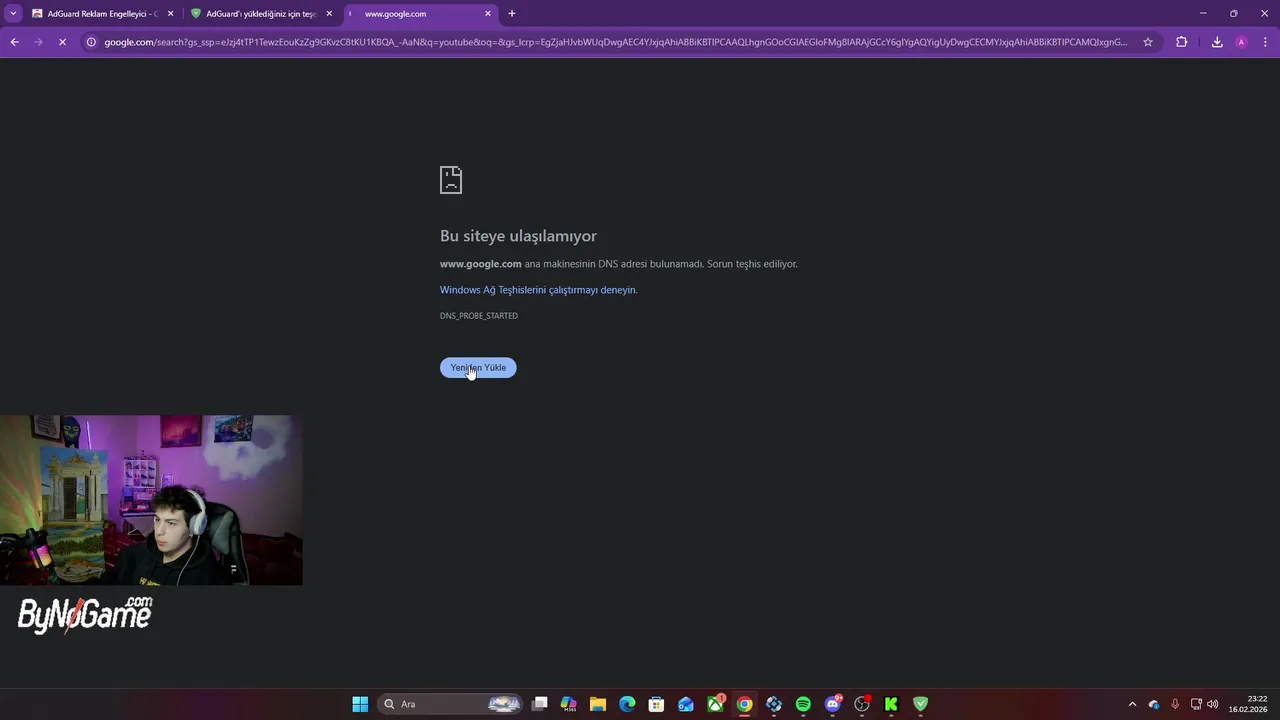Open Task View from taskbar
Image resolution: width=1280 pixels, height=720 pixels.
[540, 704]
